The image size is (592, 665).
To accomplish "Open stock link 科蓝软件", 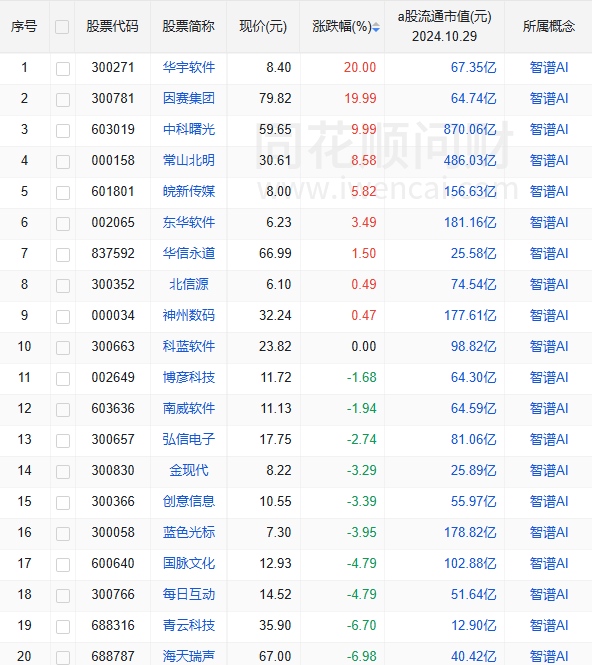I will [x=189, y=346].
